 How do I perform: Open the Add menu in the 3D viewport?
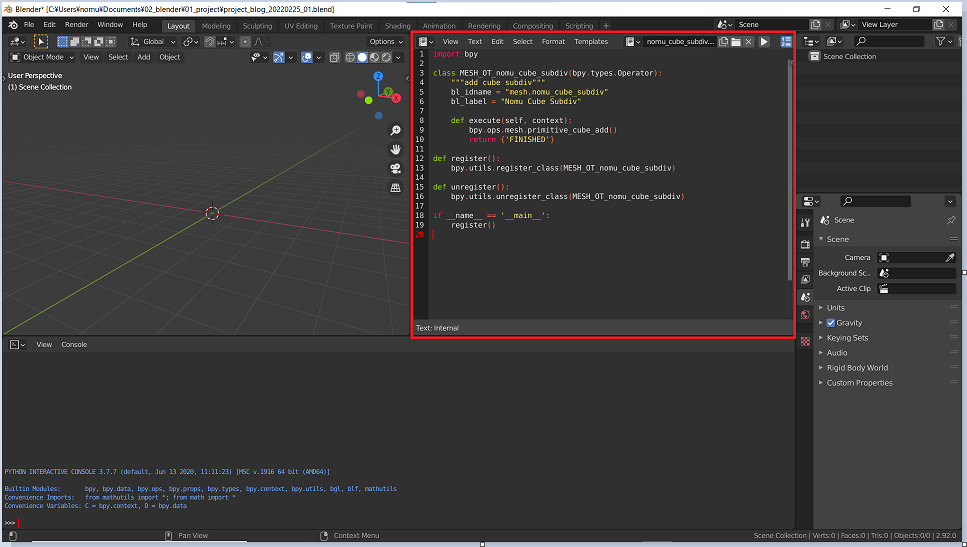pyautogui.click(x=144, y=57)
